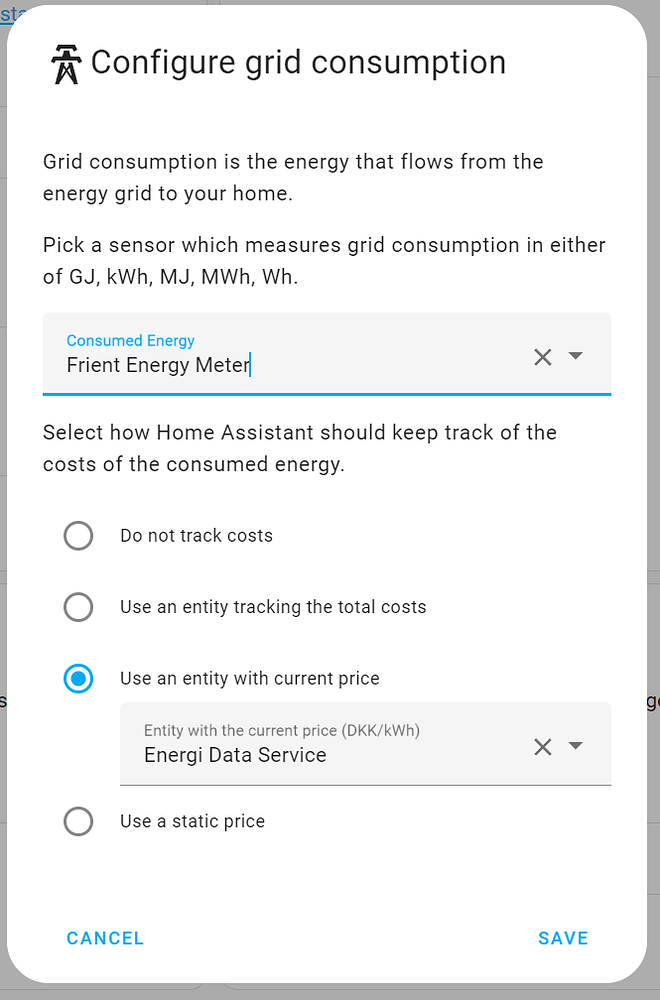This screenshot has height=1000, width=660.
Task: Open the Frient Energy Meter selector arrow
Action: [x=576, y=357]
